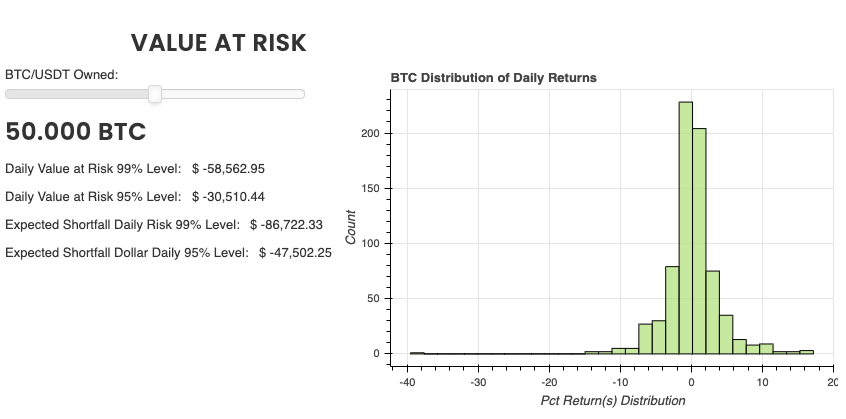Select the Daily Value at Risk 99% value
This screenshot has width=846, height=419.
(x=228, y=169)
